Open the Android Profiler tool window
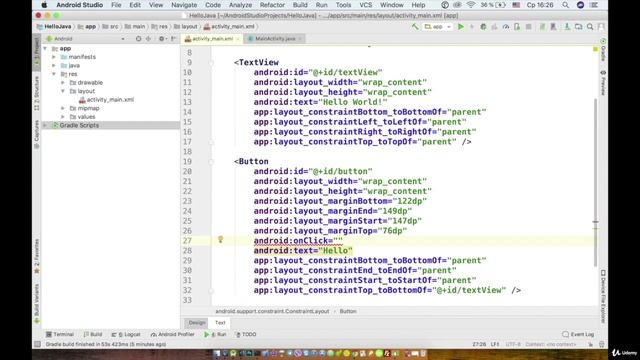 172,334
